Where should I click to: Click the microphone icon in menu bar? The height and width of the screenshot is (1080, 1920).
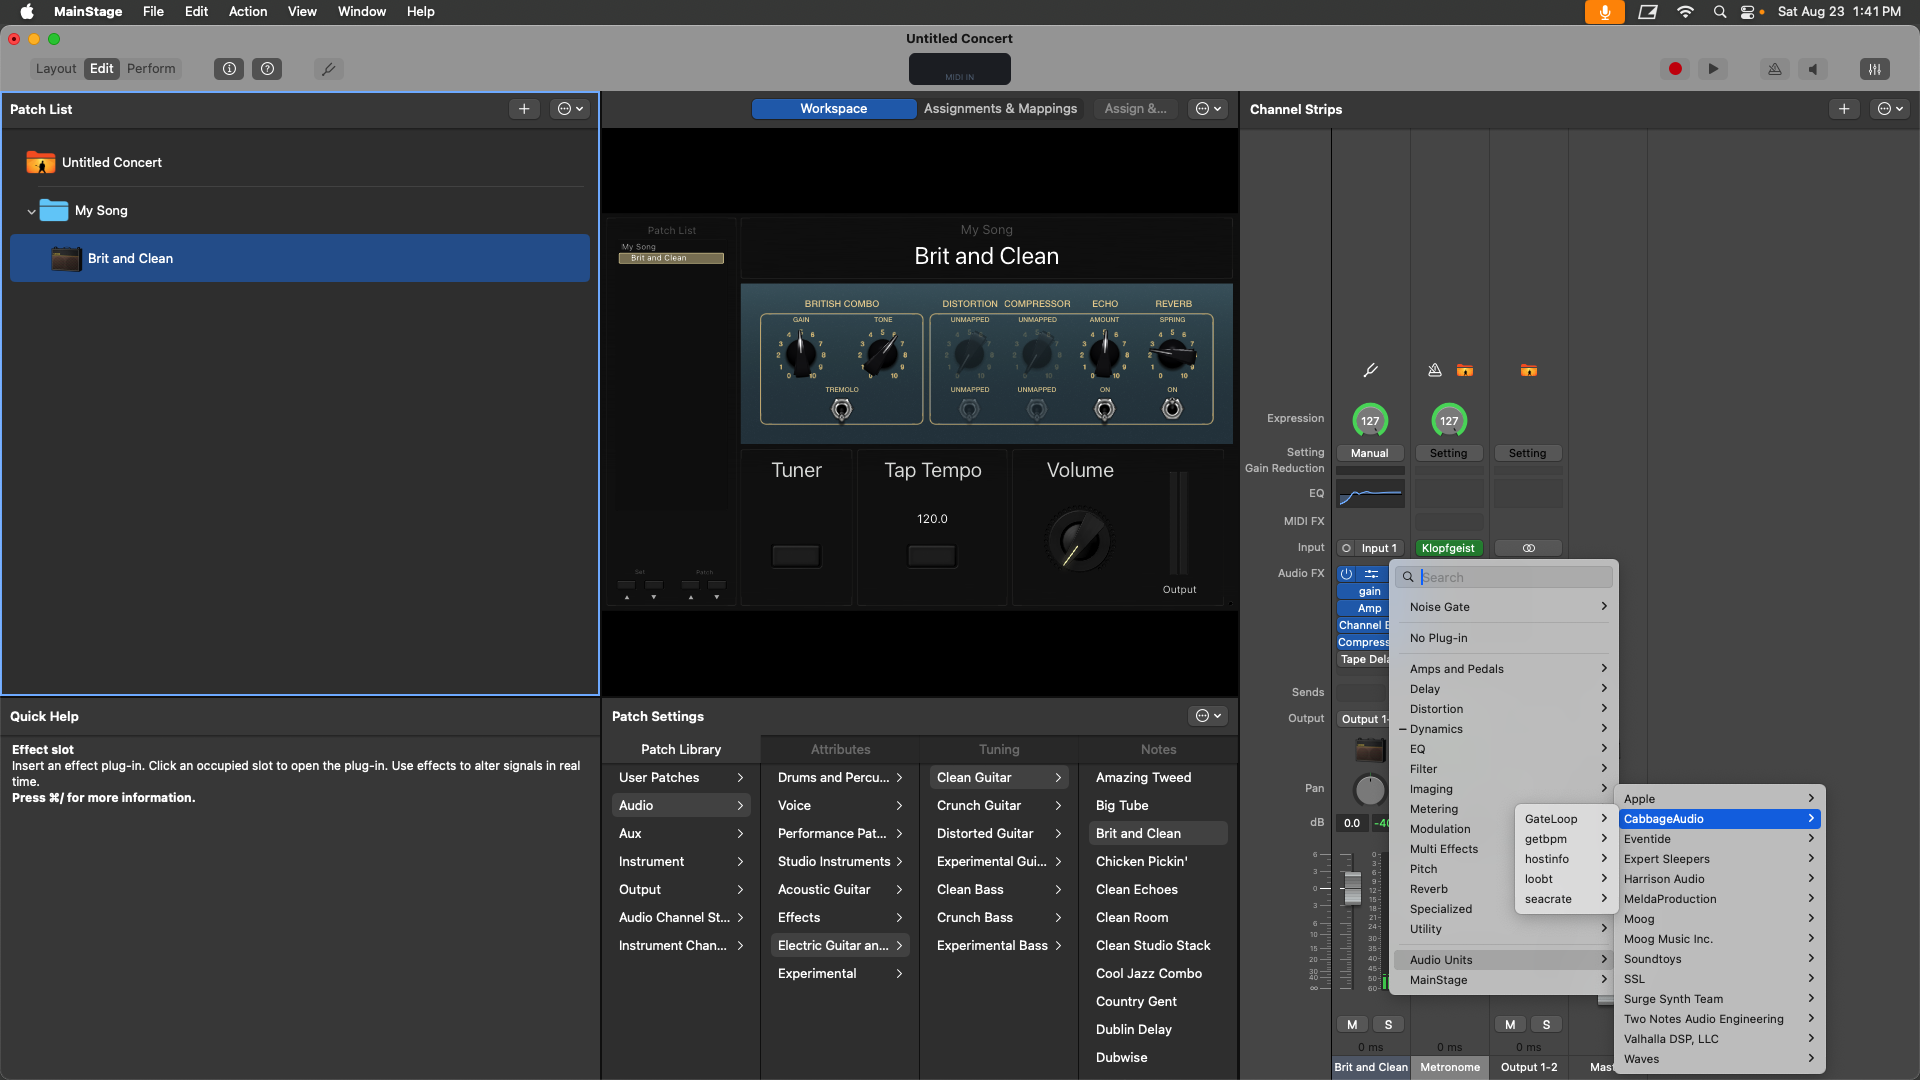coord(1604,12)
